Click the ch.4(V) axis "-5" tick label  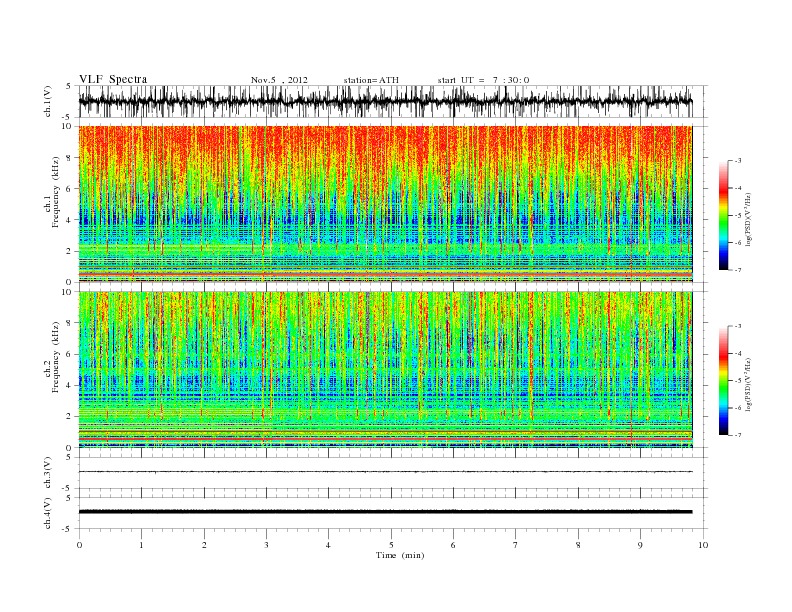click(x=68, y=529)
